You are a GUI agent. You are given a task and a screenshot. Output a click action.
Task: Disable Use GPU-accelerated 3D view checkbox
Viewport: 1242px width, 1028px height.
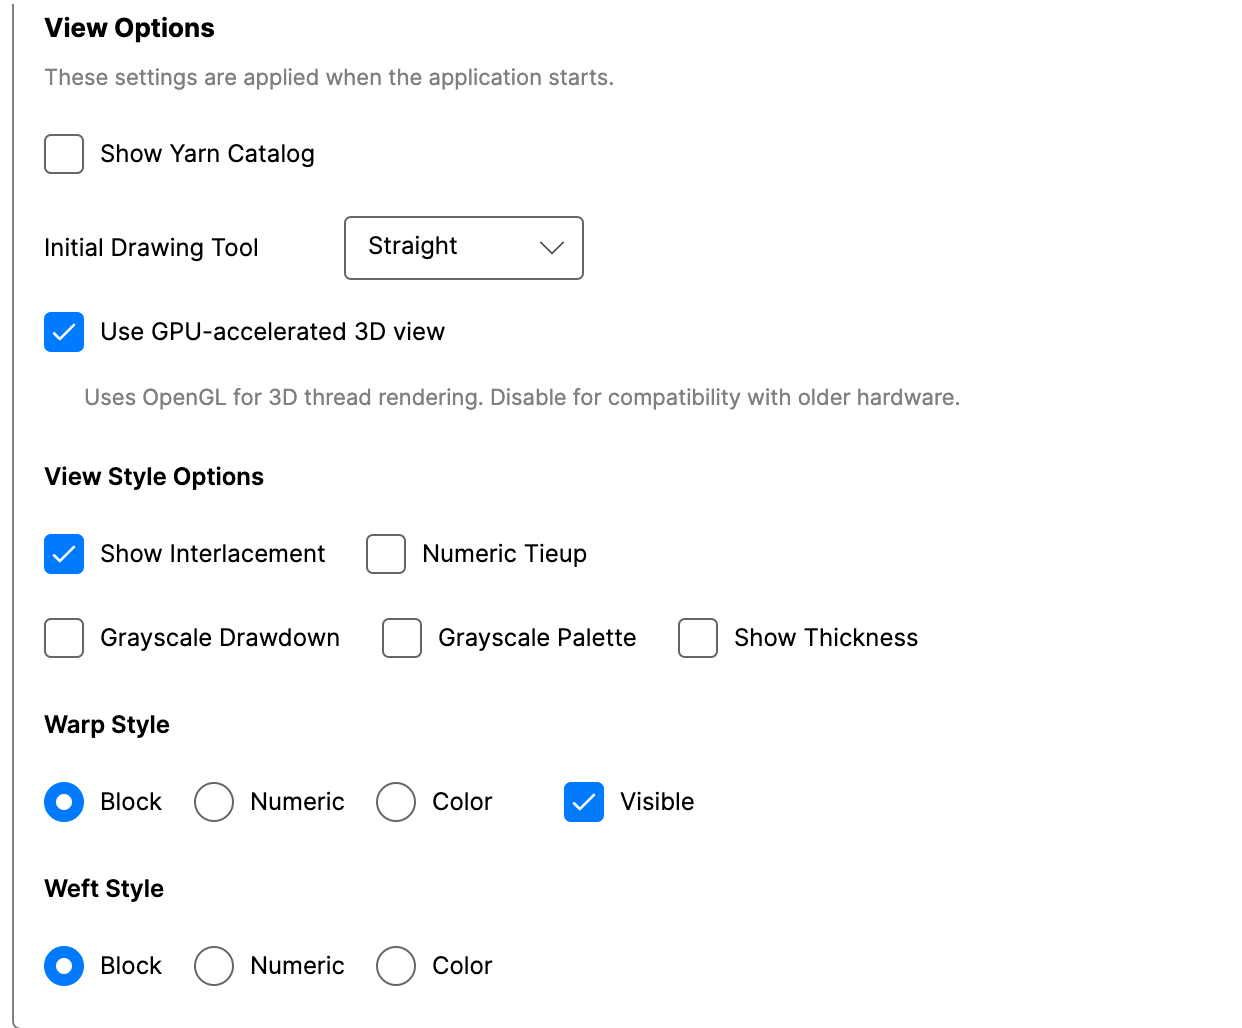tap(64, 333)
